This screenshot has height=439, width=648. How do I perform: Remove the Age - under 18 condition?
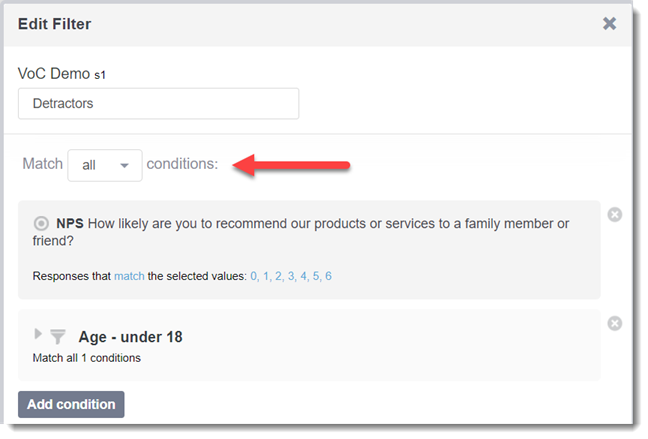pyautogui.click(x=615, y=323)
